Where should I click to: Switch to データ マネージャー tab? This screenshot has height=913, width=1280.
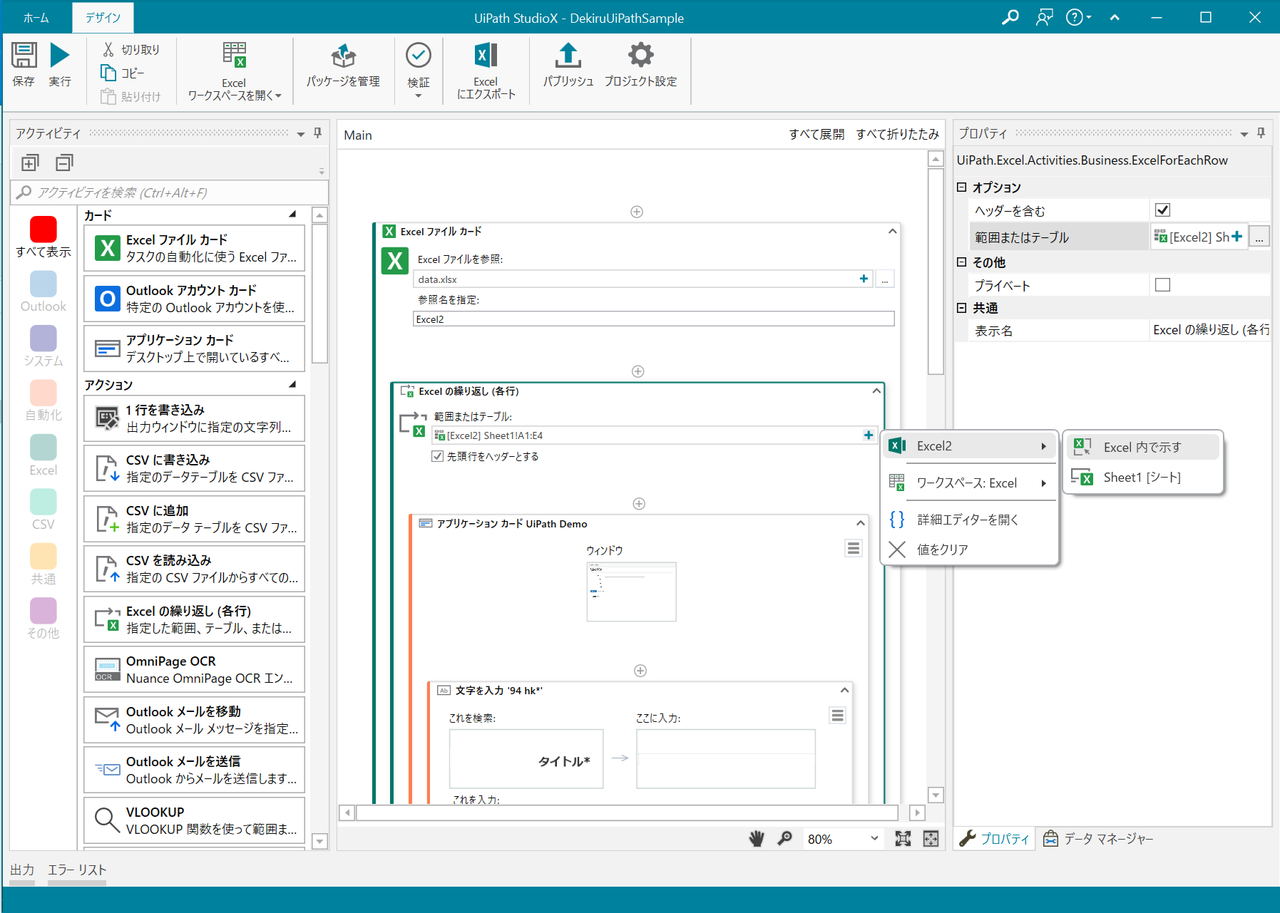pyautogui.click(x=1097, y=839)
